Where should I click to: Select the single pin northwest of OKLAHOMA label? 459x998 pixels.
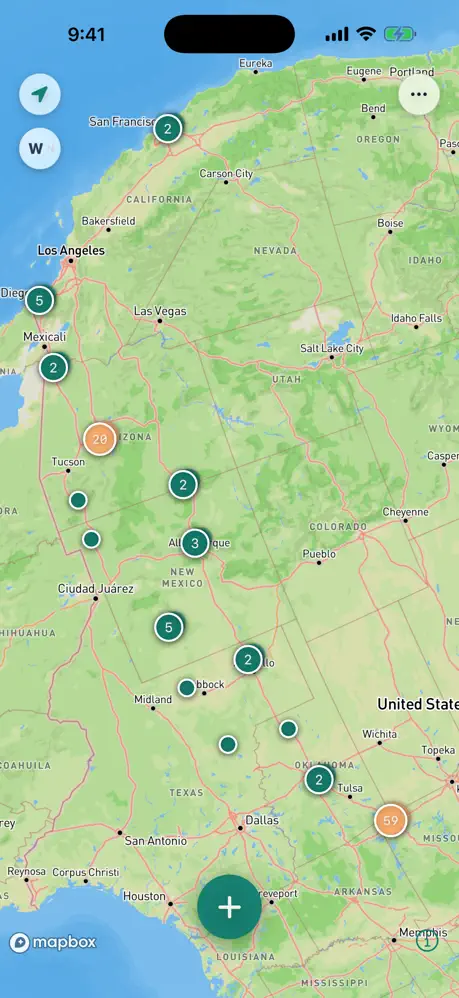tap(288, 729)
